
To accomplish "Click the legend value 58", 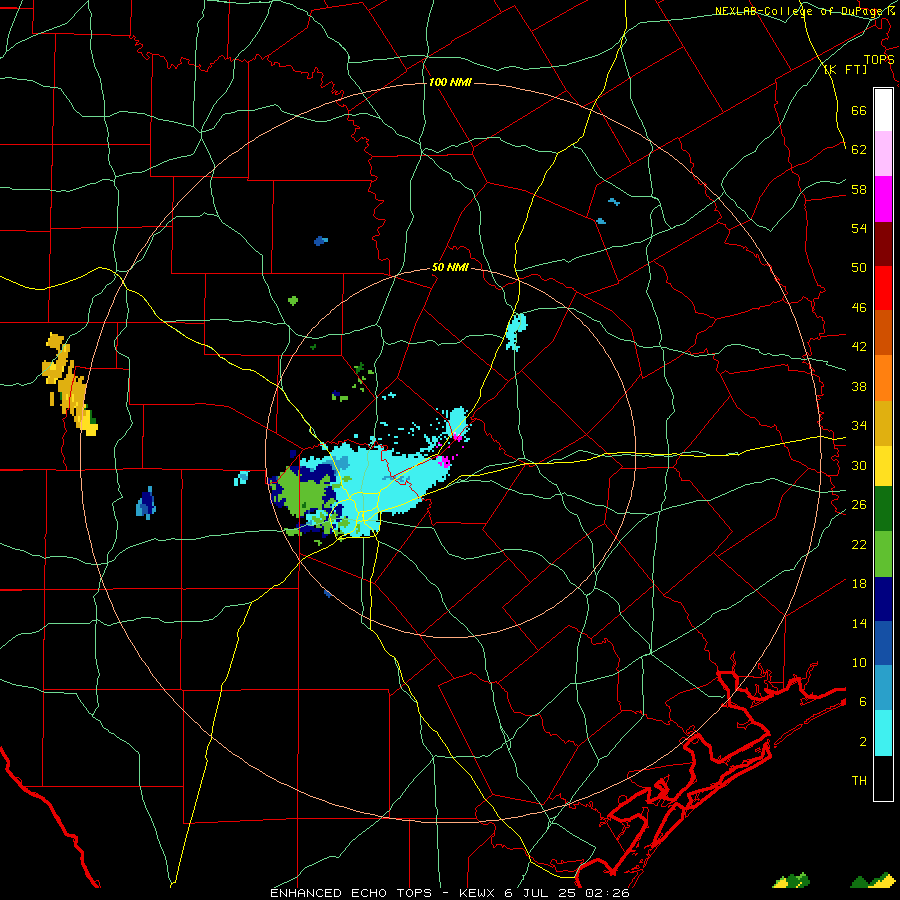I will (859, 189).
